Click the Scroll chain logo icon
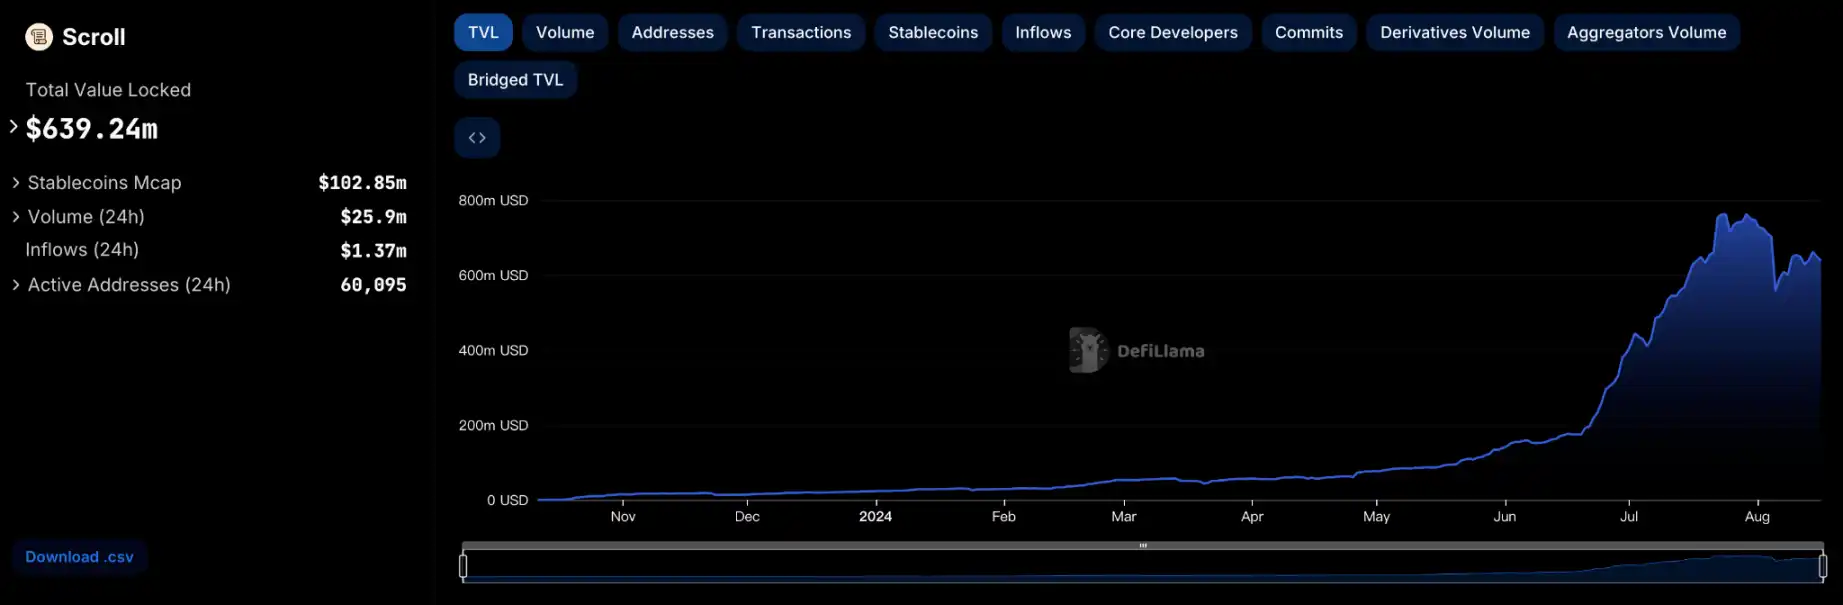1843x605 pixels. (39, 37)
